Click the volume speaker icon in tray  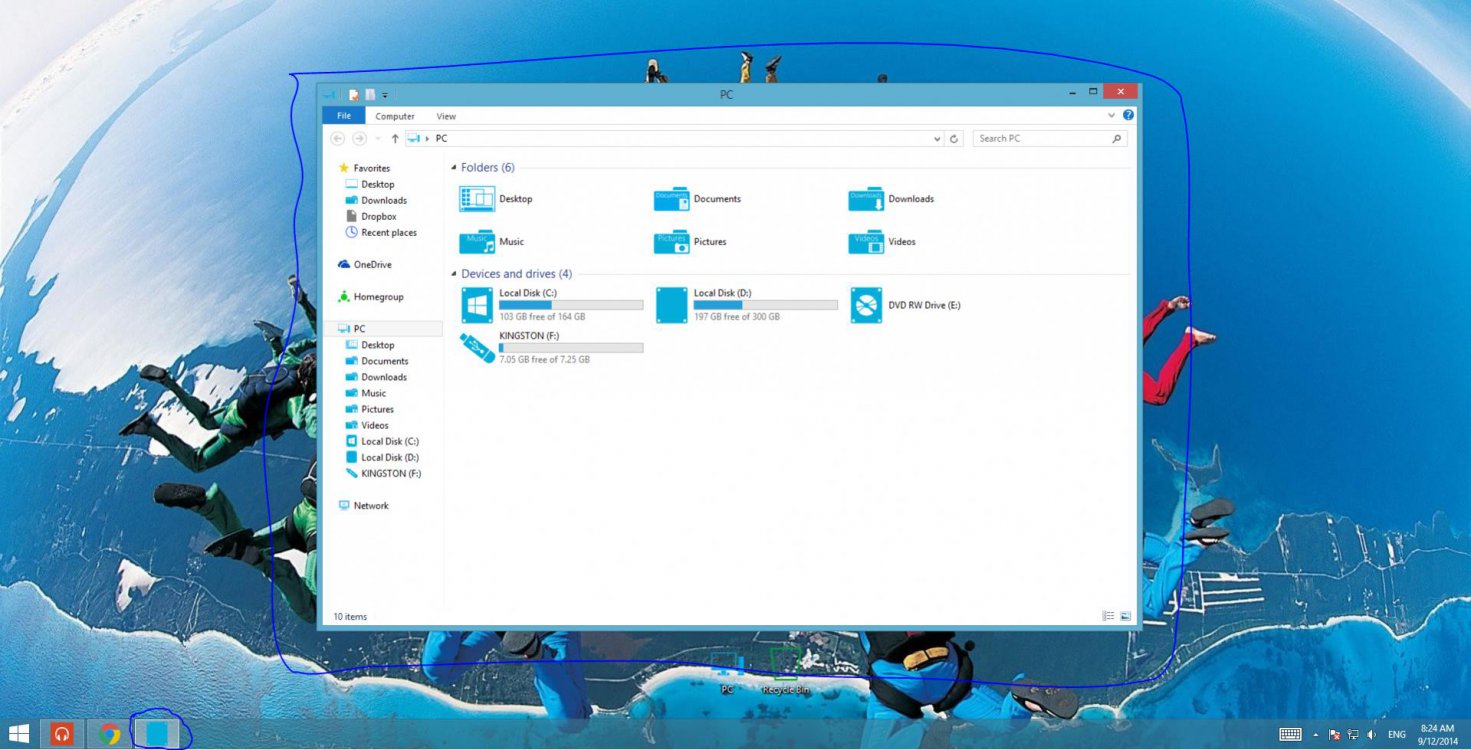tap(1371, 735)
